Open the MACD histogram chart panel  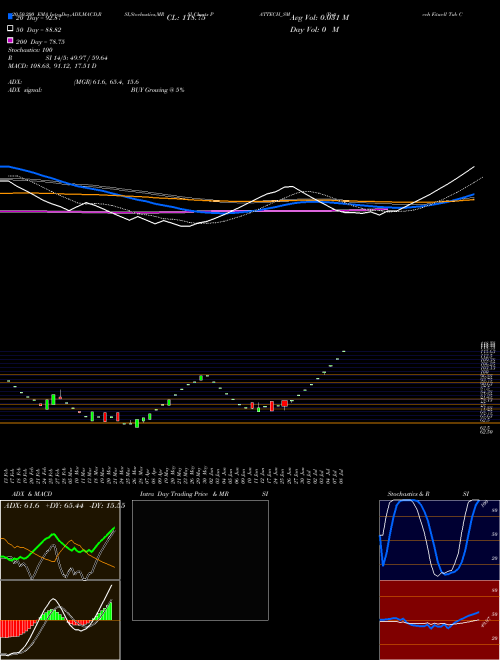coord(60,620)
